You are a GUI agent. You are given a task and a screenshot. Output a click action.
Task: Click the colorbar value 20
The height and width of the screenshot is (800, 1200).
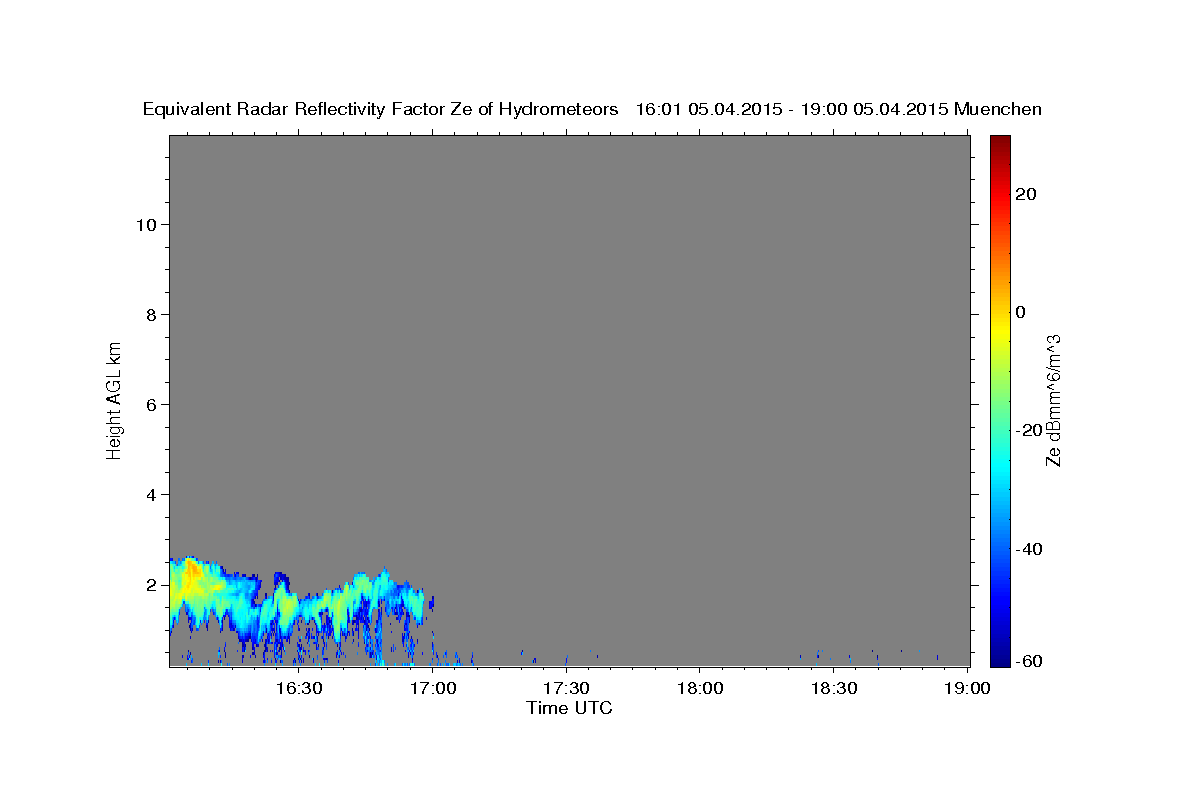[1025, 194]
